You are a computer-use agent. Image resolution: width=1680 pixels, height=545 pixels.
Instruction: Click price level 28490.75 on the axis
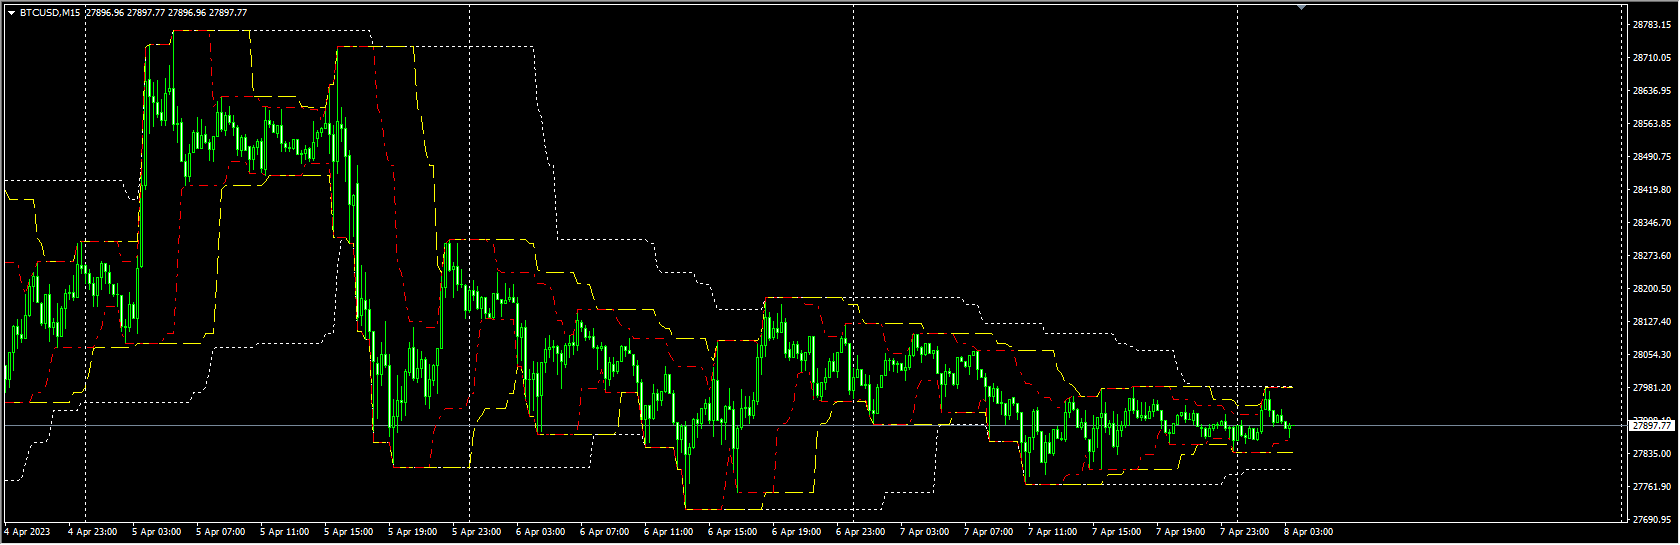pos(1651,157)
